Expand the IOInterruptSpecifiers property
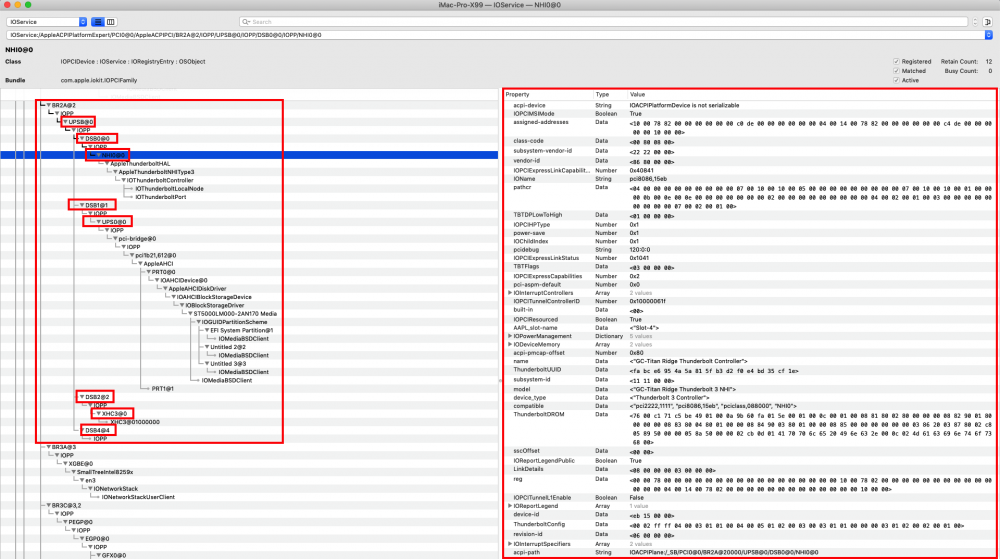 510,544
